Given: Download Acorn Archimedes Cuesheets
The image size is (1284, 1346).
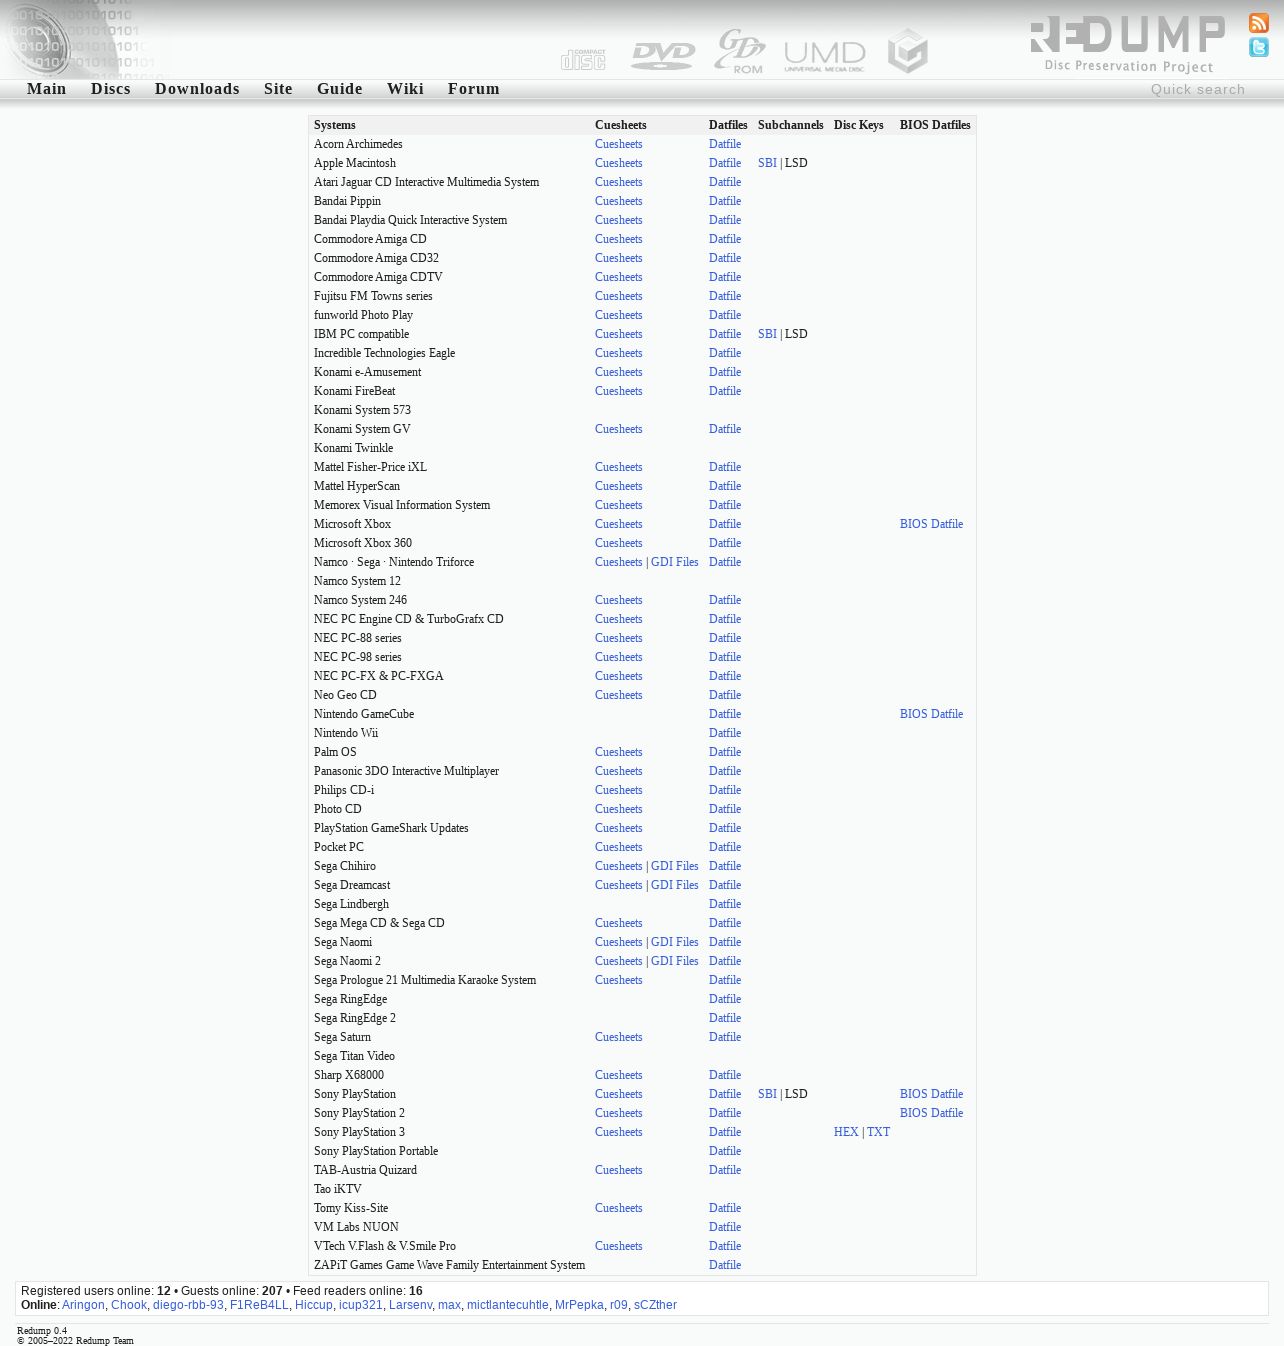Looking at the screenshot, I should [x=618, y=144].
